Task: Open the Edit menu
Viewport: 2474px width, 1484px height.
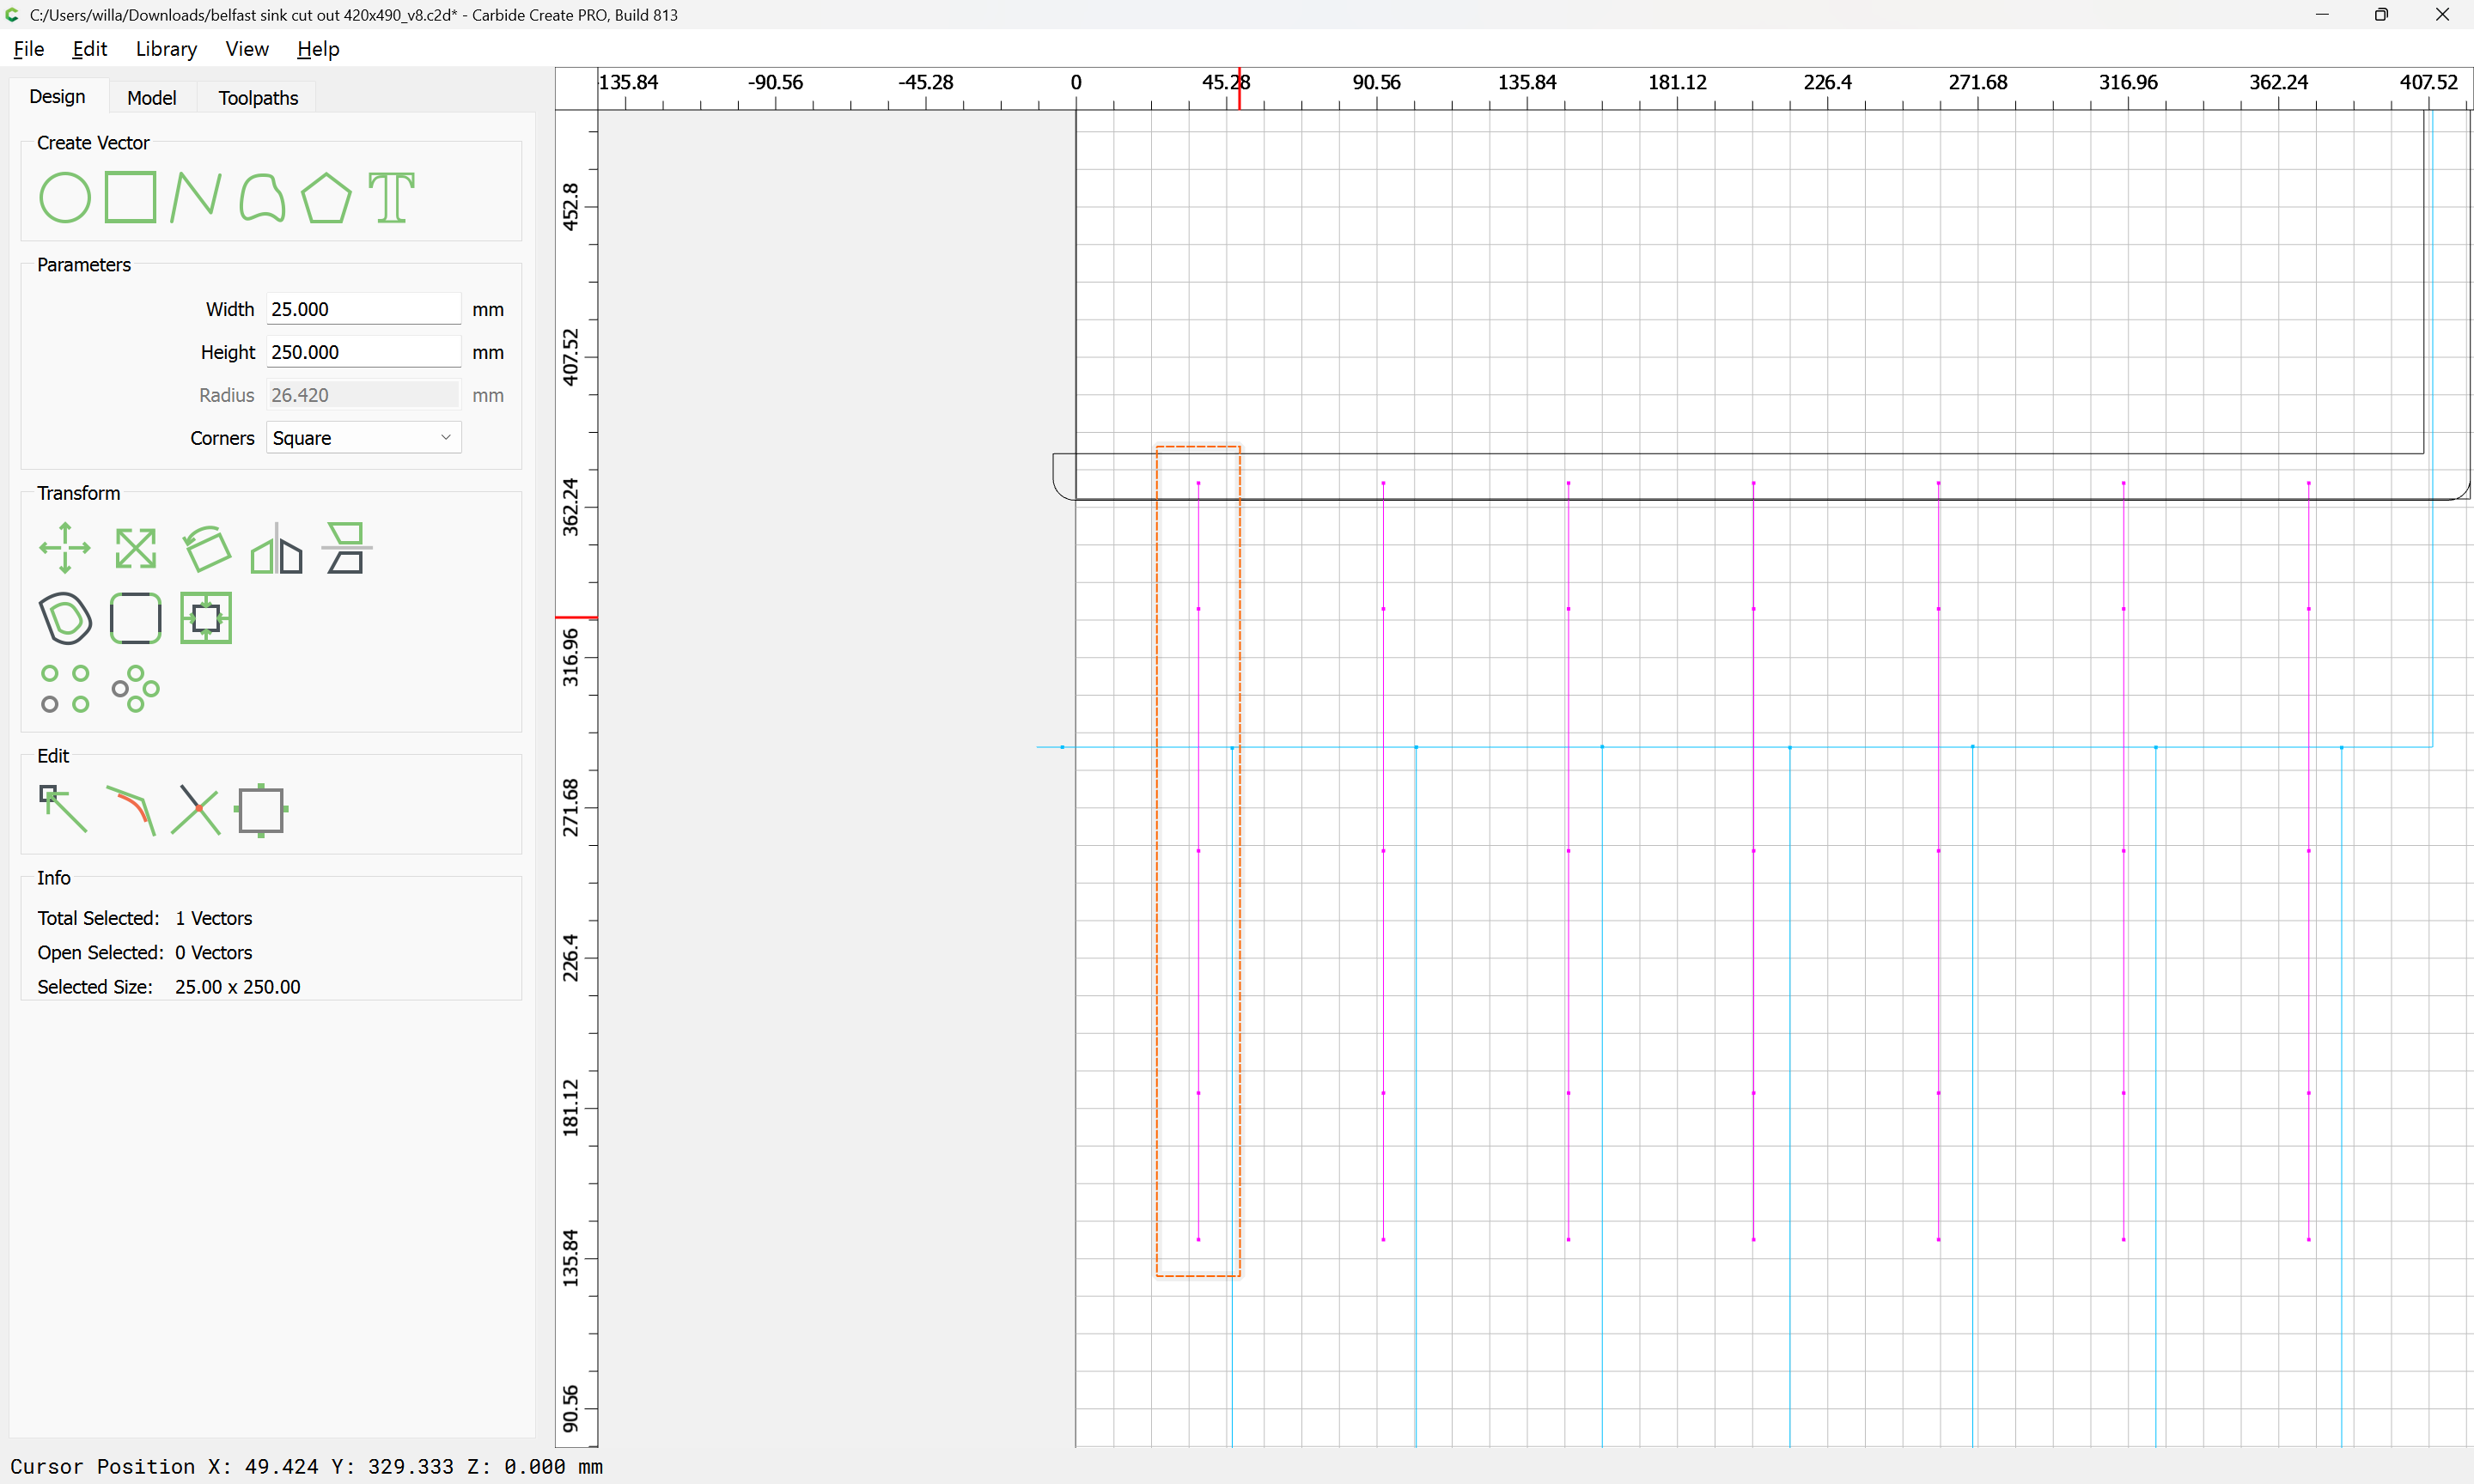Action: [89, 48]
